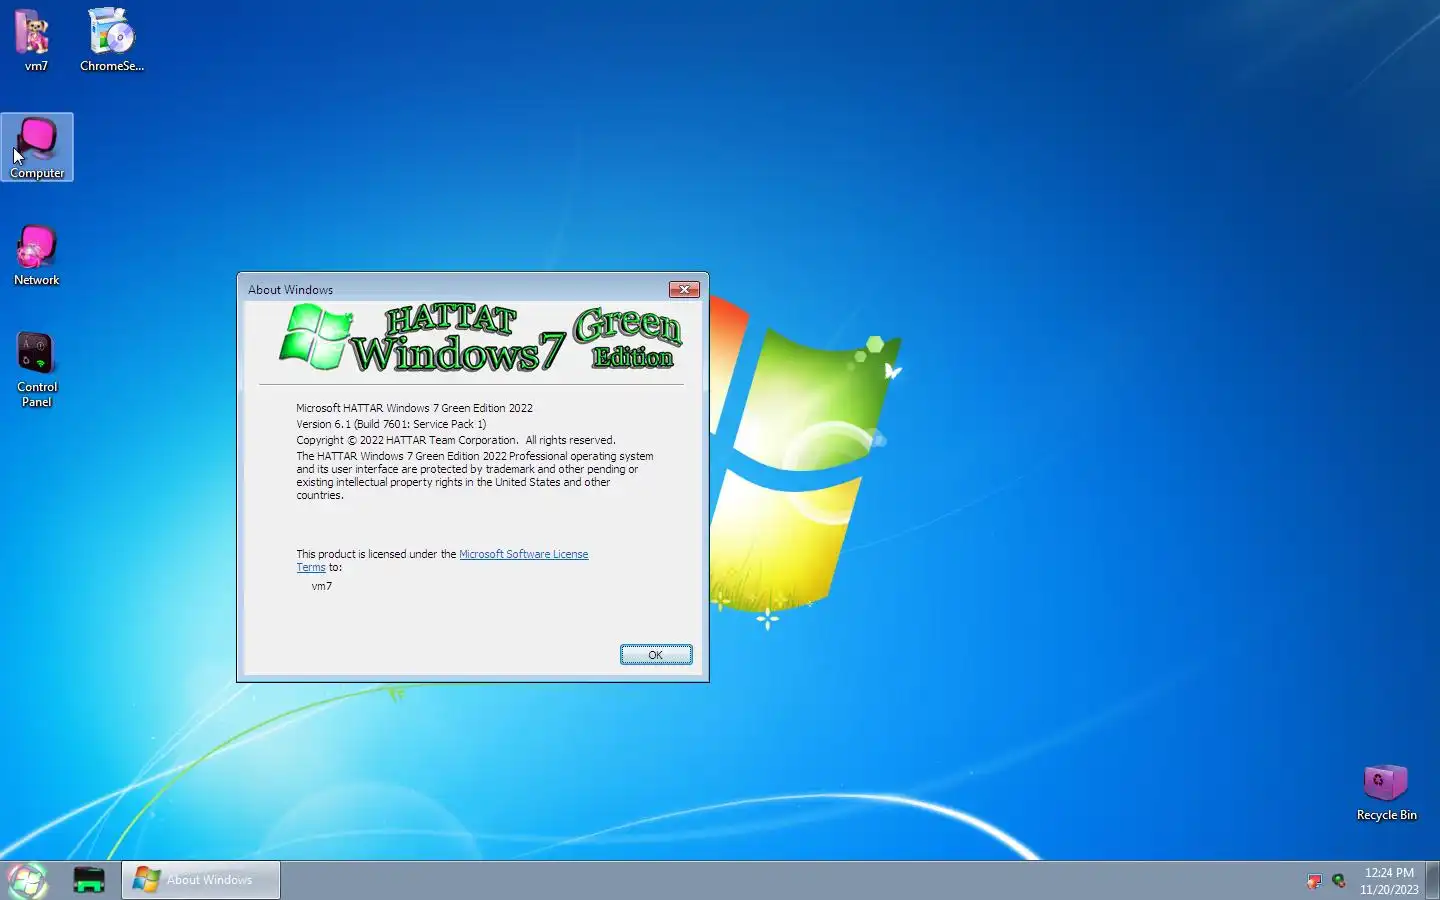Close the About Windows dialog
This screenshot has height=900, width=1440.
tap(684, 289)
